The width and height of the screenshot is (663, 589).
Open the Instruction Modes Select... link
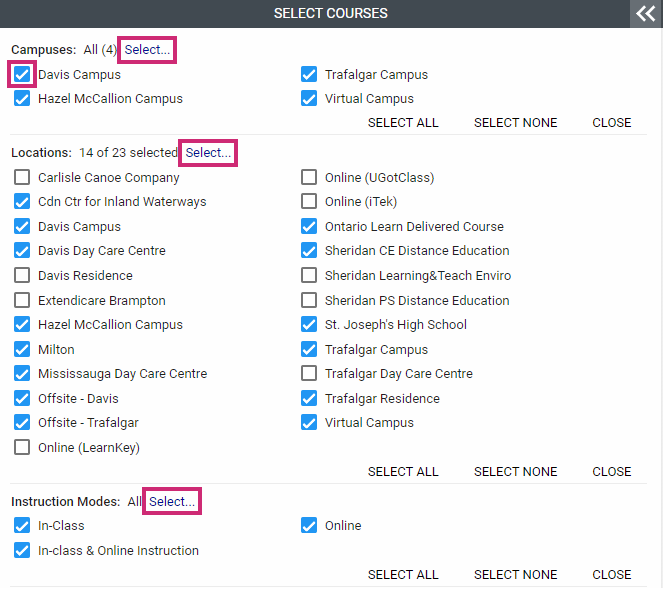coord(172,501)
